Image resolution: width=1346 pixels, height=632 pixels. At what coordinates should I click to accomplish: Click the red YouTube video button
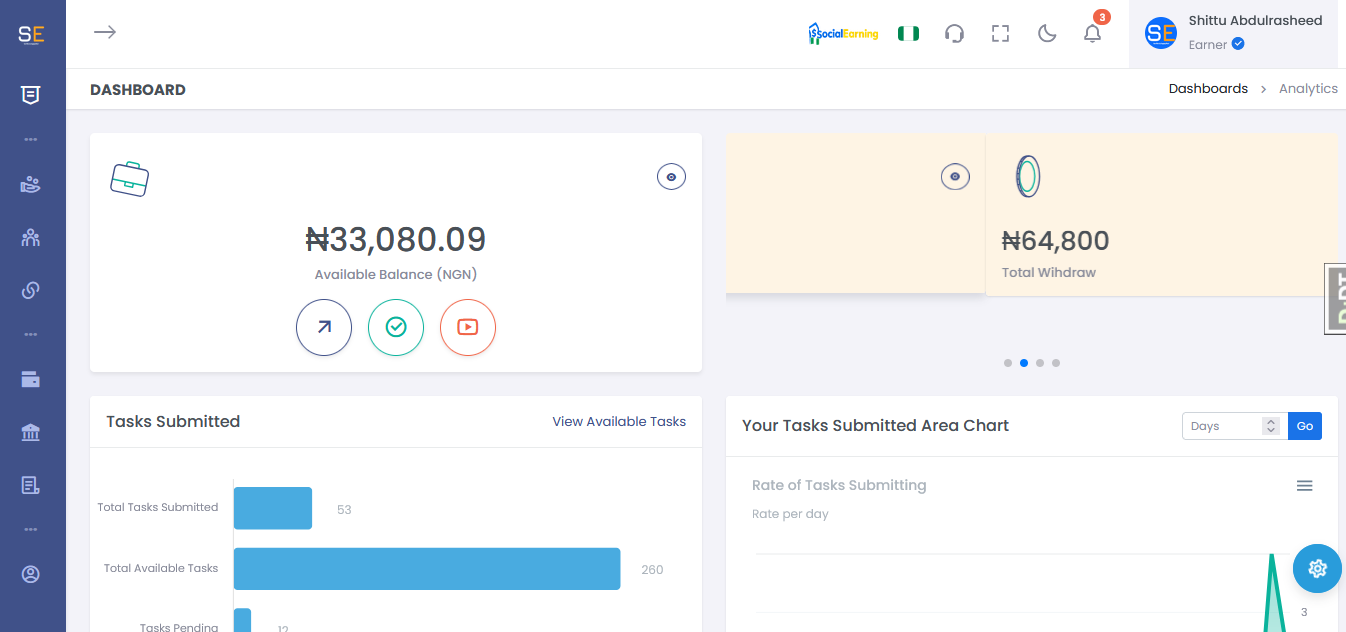coord(468,327)
